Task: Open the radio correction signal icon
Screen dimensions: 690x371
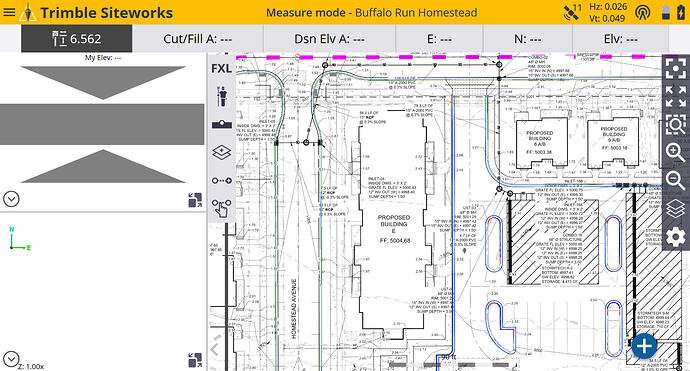Action: (642, 12)
